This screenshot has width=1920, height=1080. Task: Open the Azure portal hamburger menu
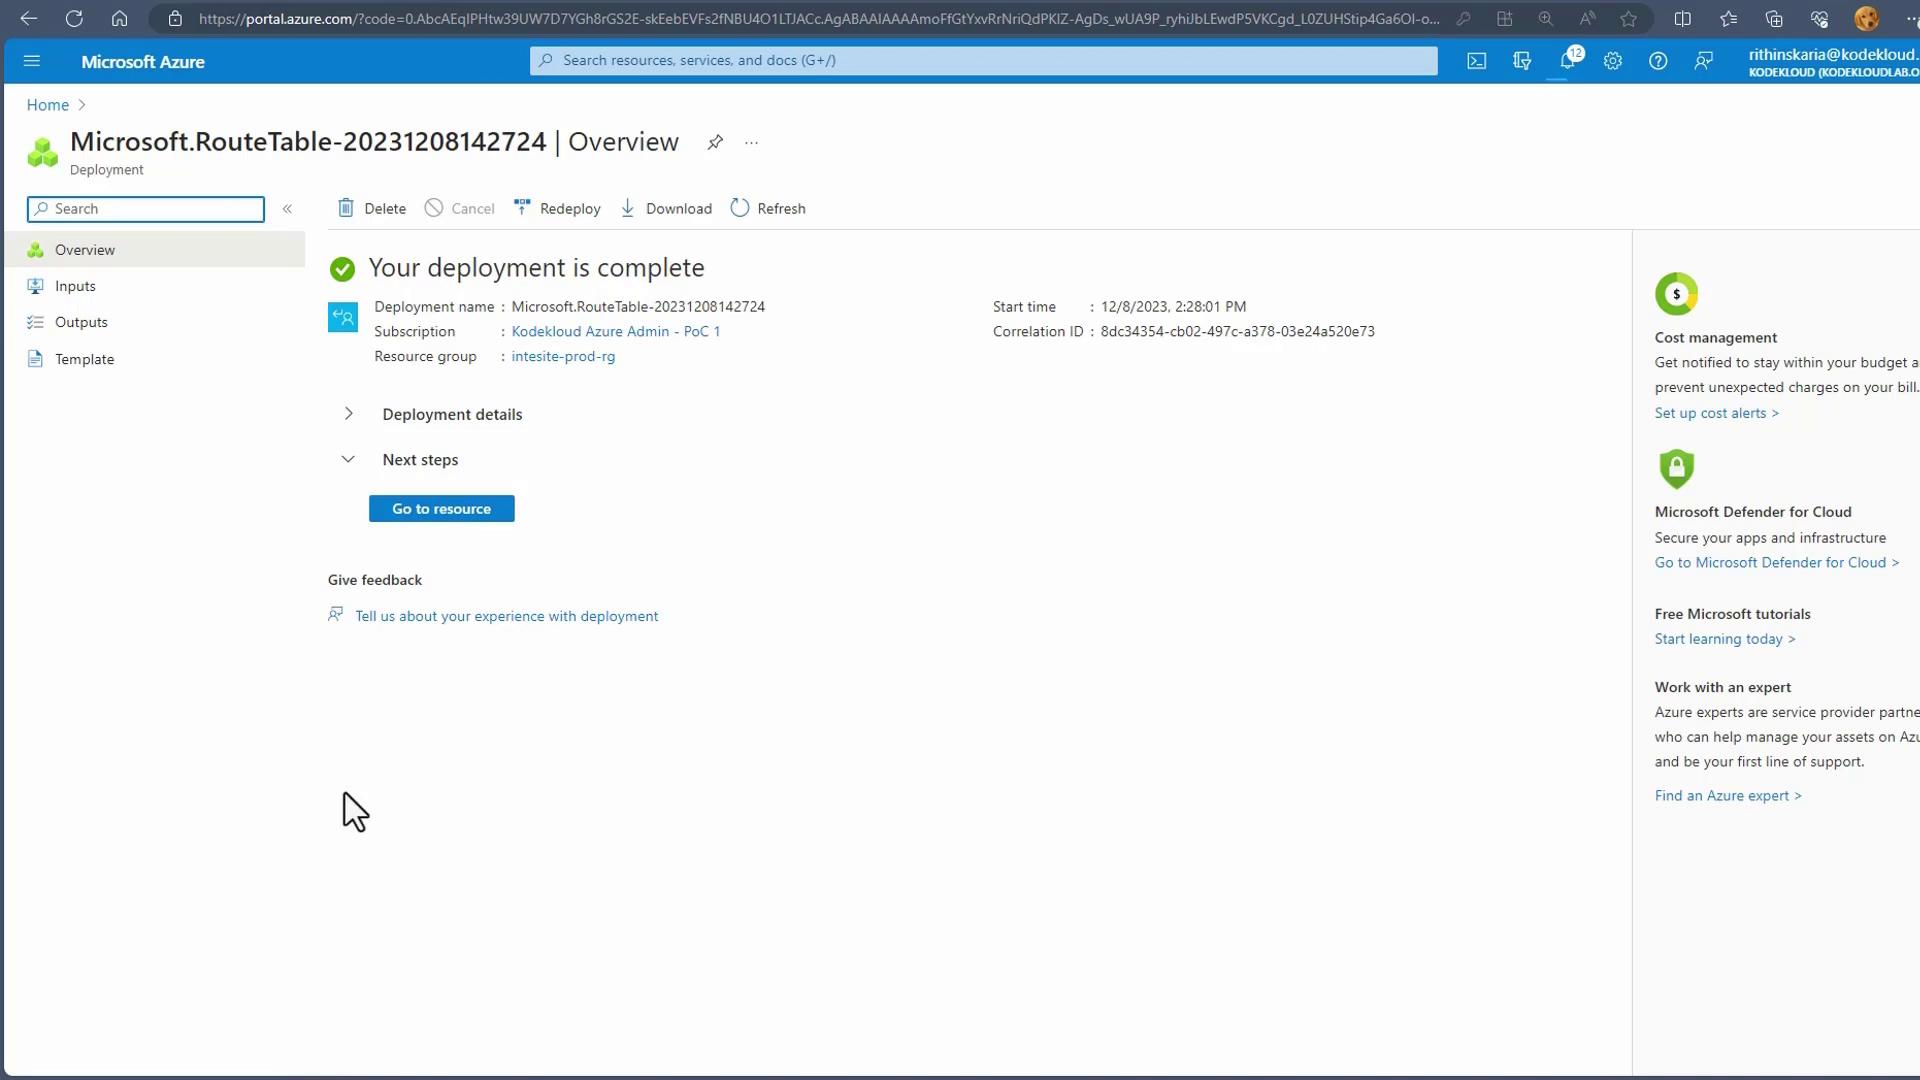(32, 61)
